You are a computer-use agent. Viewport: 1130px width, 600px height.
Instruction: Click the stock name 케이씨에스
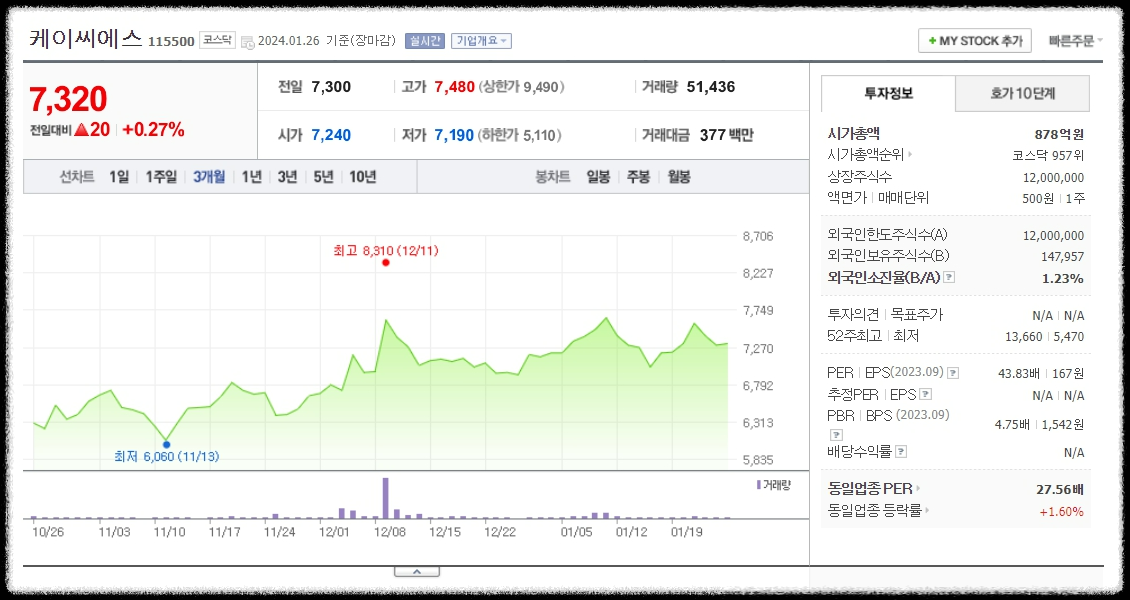click(86, 38)
